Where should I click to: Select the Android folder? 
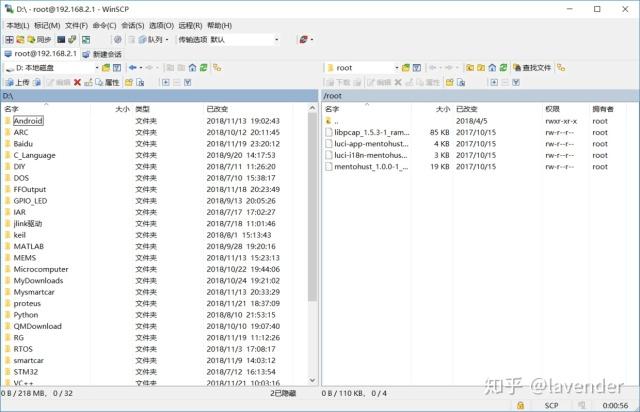(x=28, y=121)
